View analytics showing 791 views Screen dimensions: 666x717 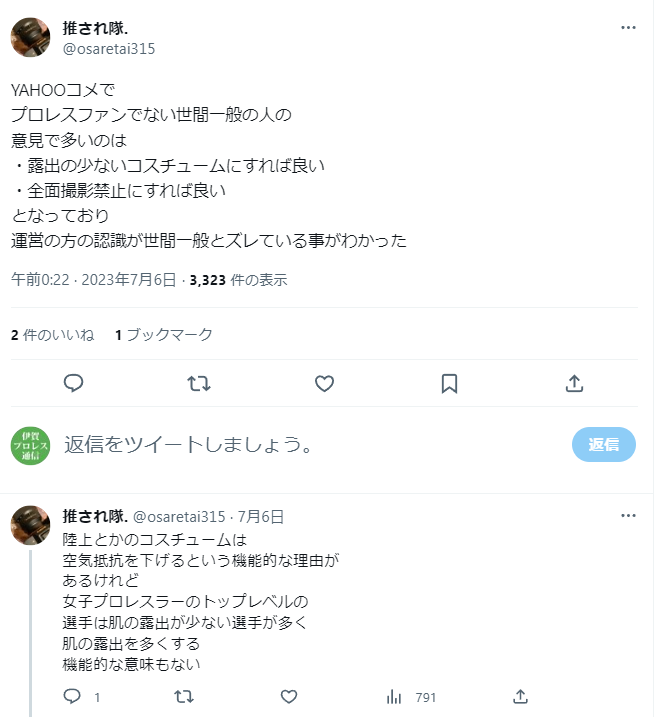(x=411, y=696)
